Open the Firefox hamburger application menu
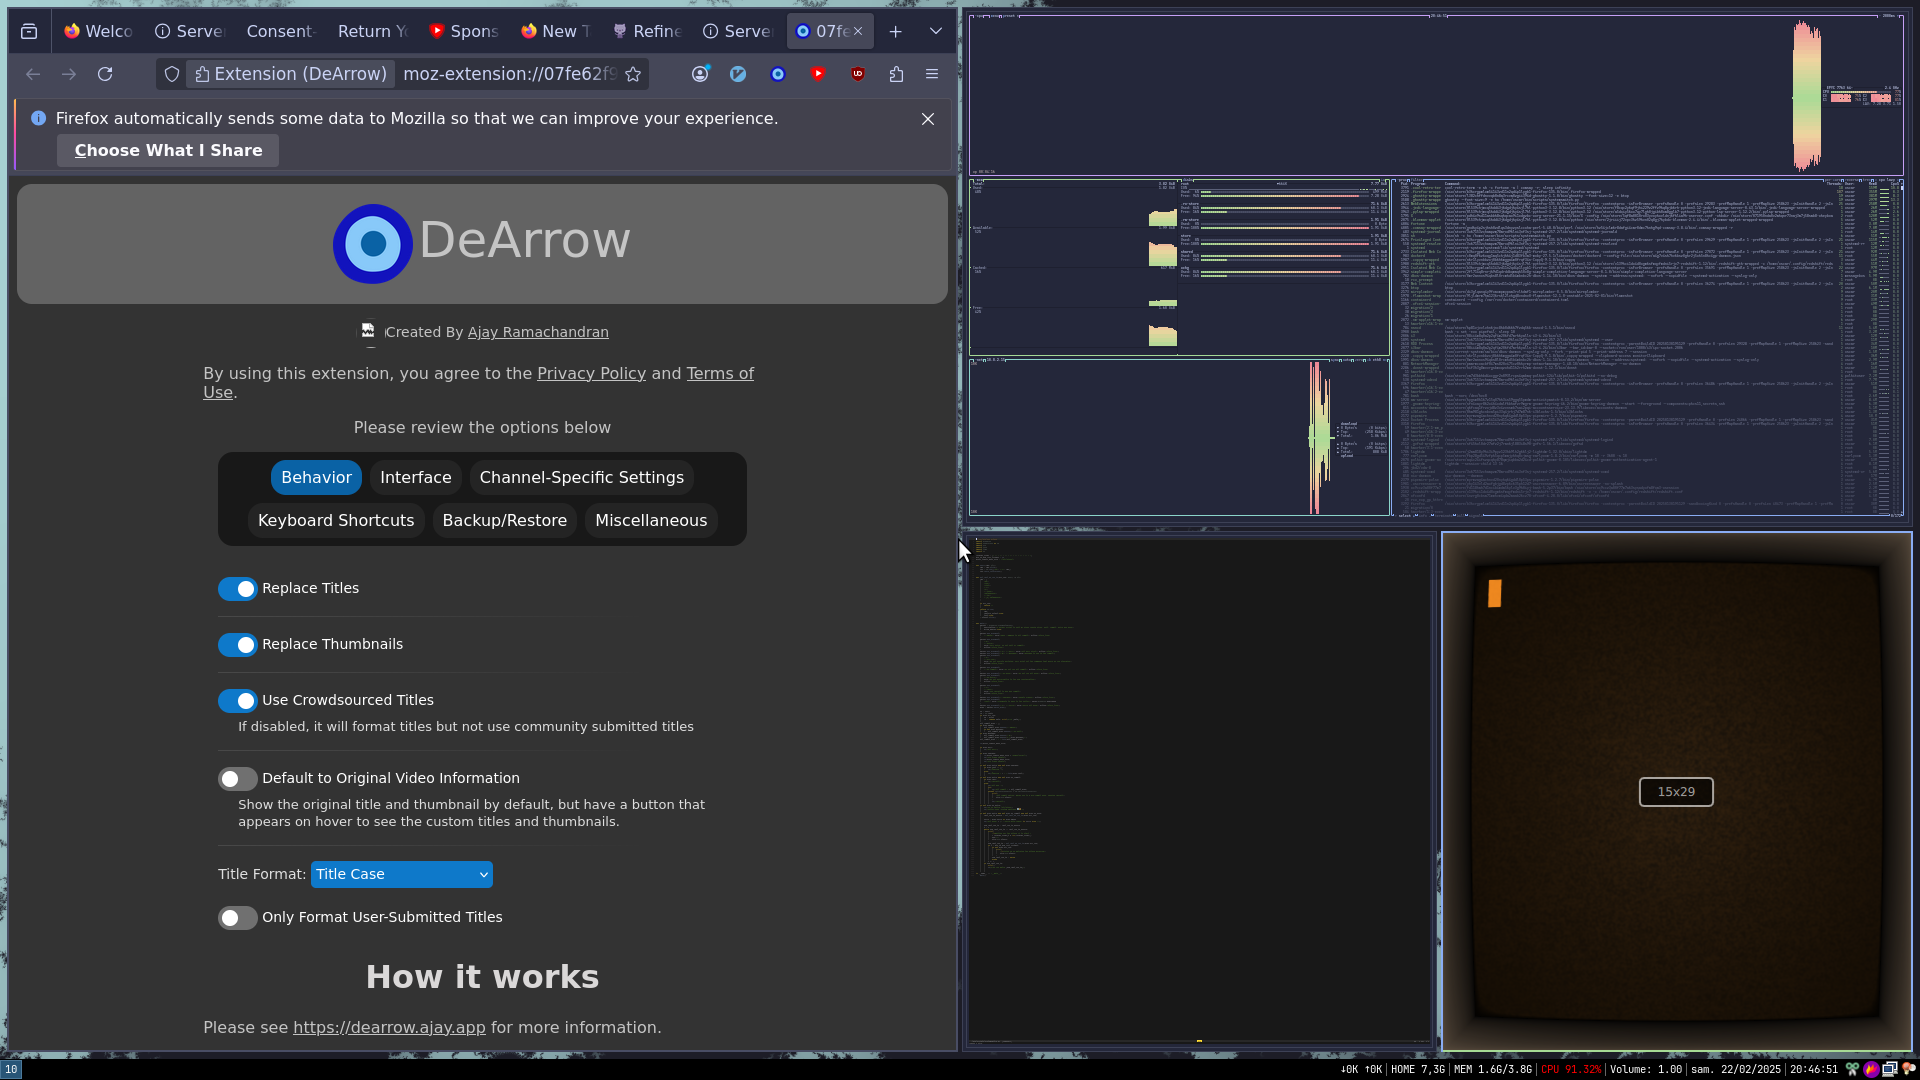Viewport: 1920px width, 1080px height. point(932,74)
